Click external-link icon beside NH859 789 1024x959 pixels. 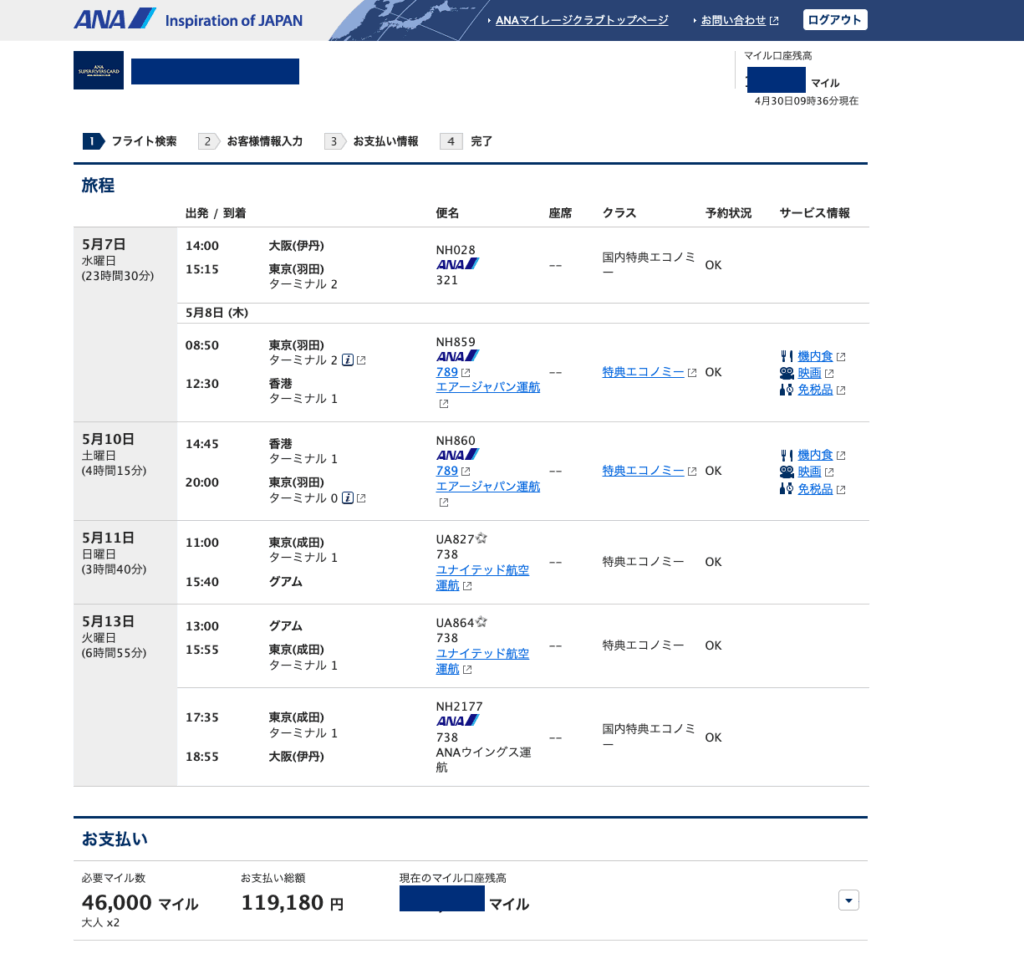[466, 372]
